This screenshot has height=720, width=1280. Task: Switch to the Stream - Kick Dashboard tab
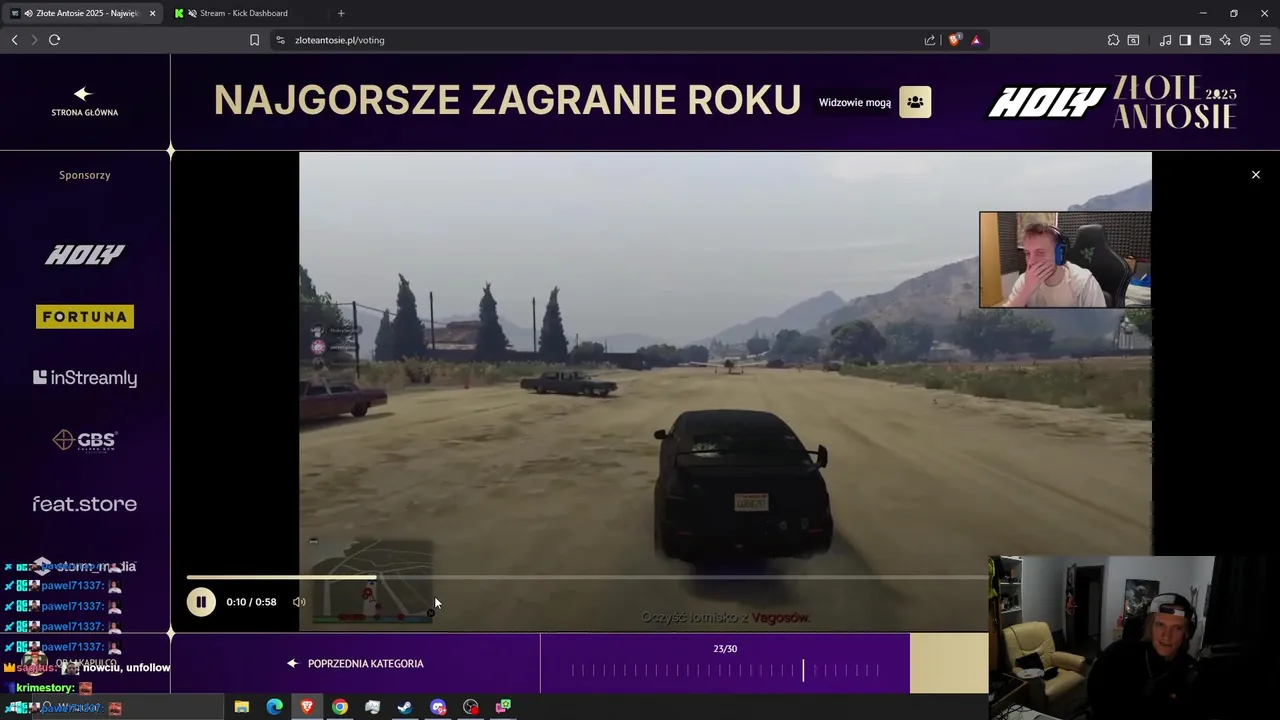click(245, 13)
